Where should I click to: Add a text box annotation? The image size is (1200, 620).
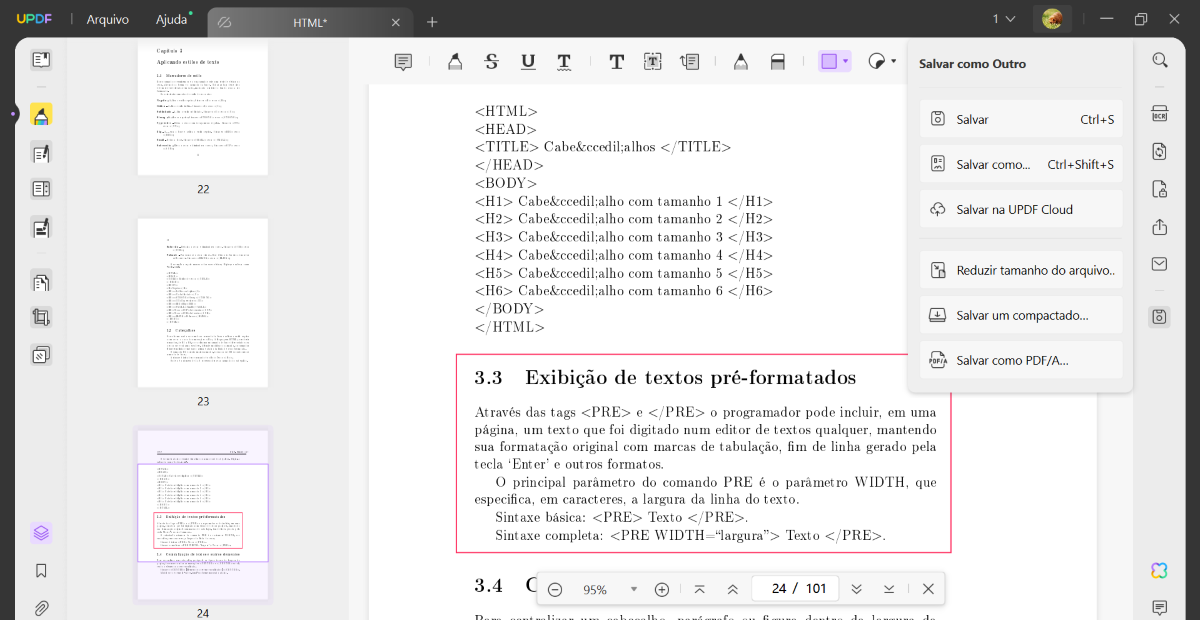(x=652, y=61)
